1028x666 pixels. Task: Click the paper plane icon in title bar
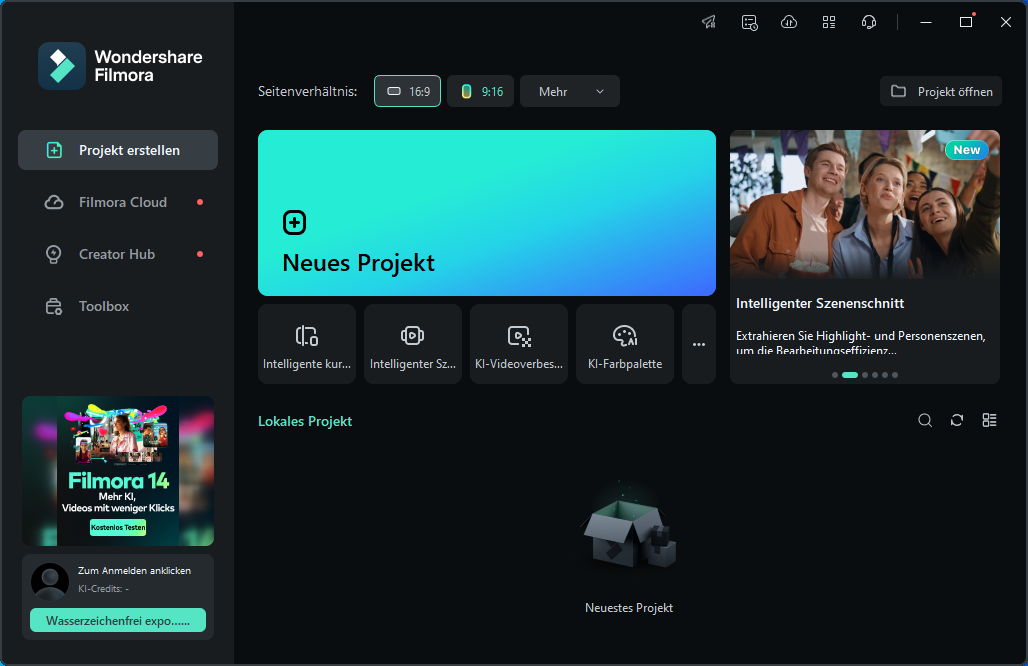[709, 22]
